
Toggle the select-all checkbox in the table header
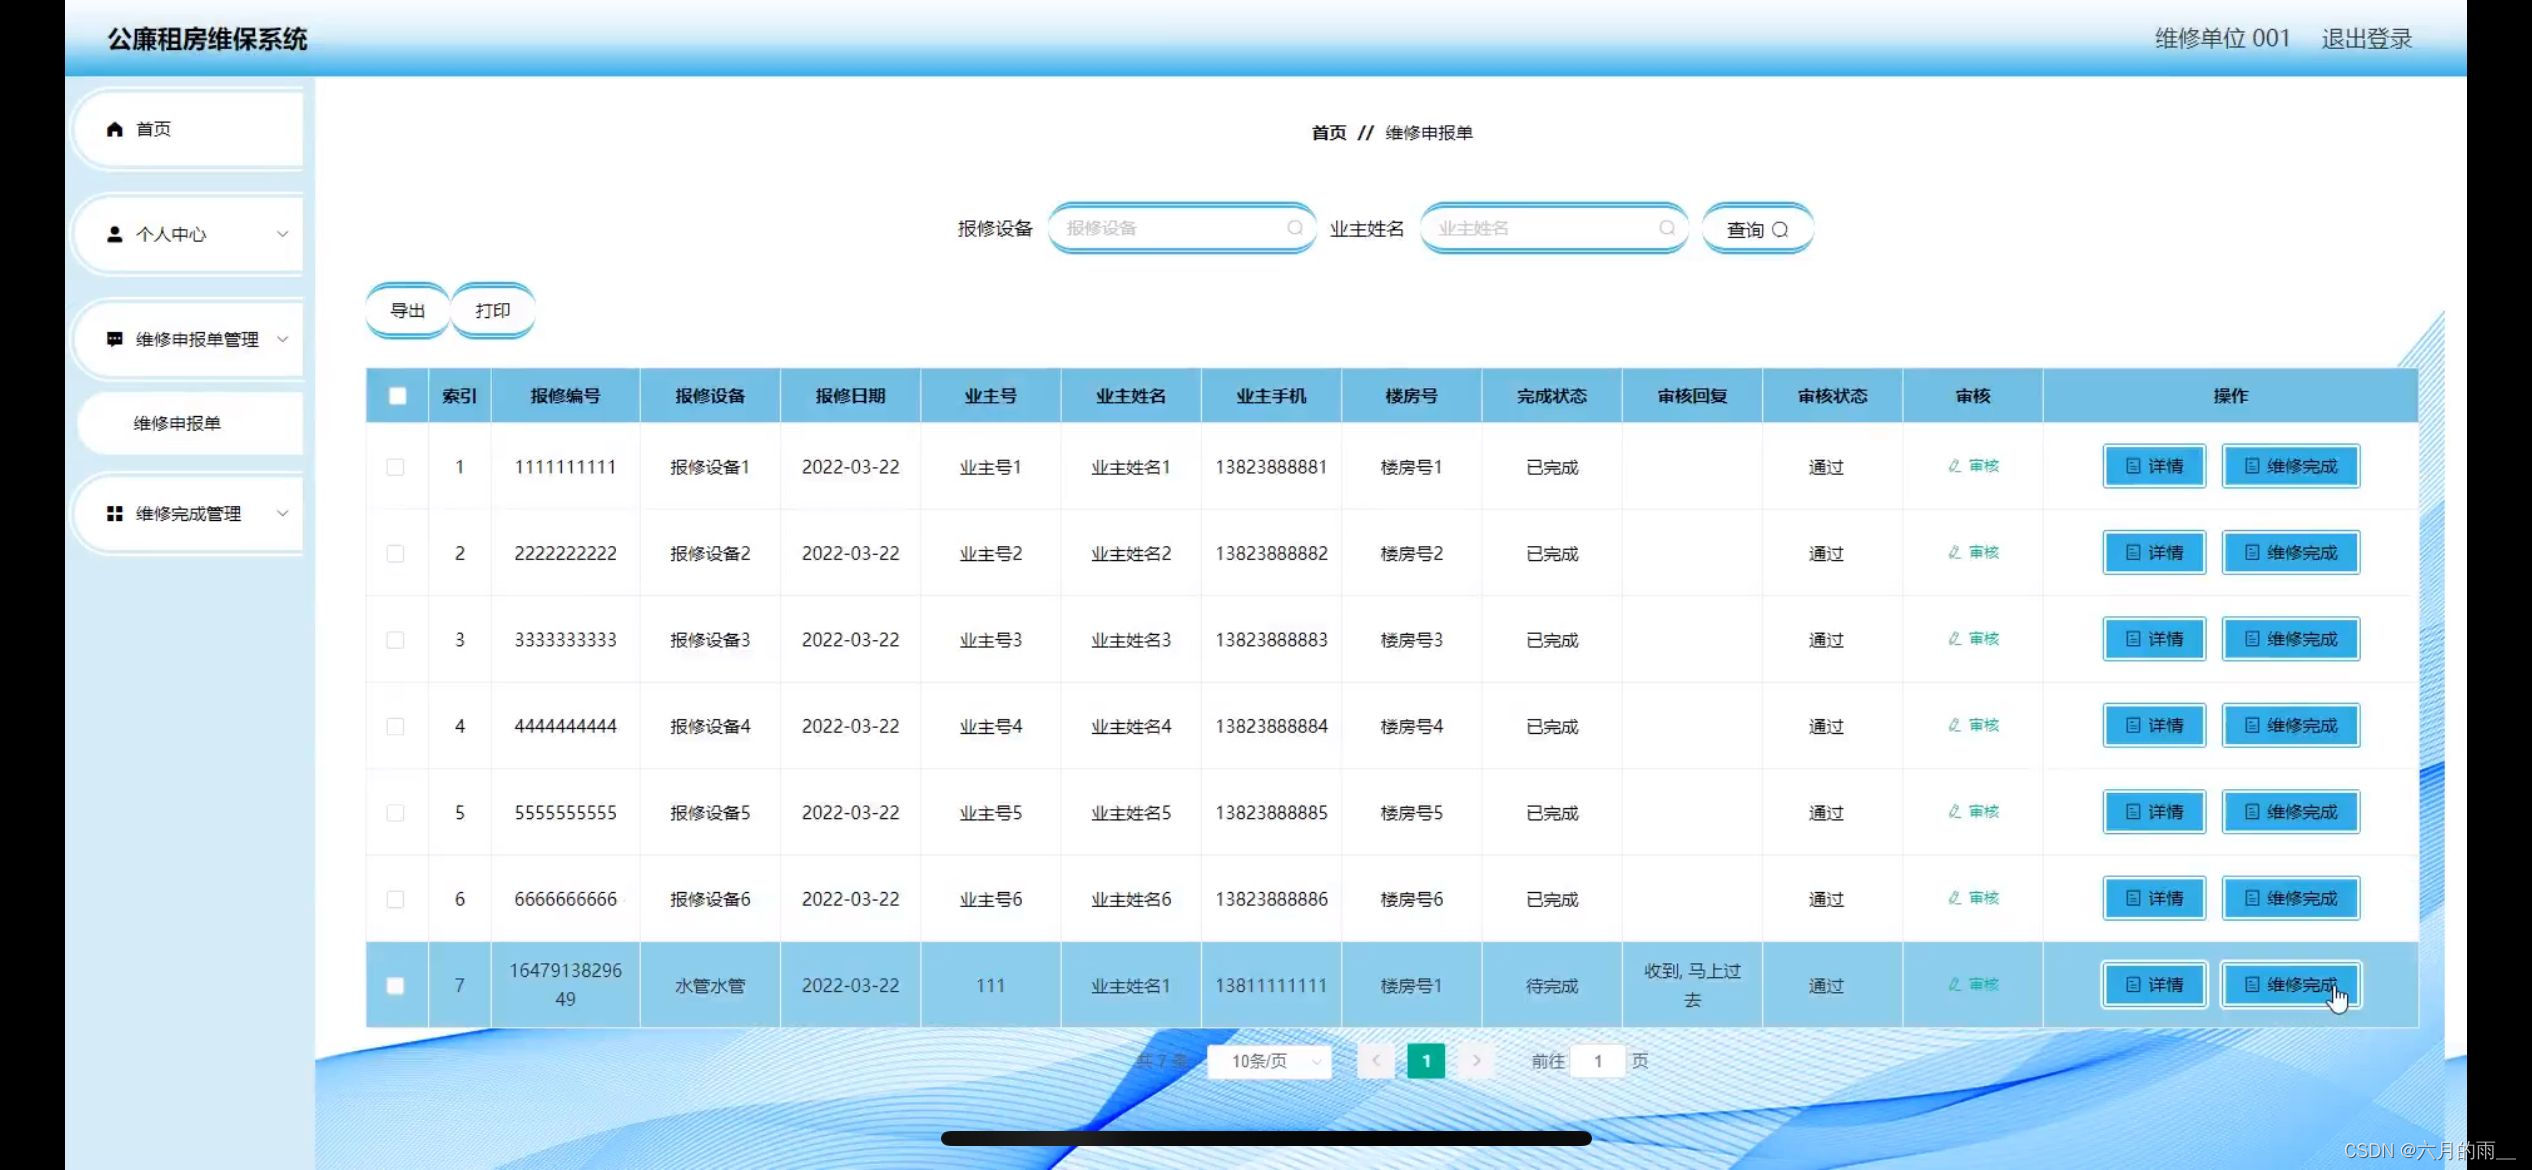coord(397,396)
